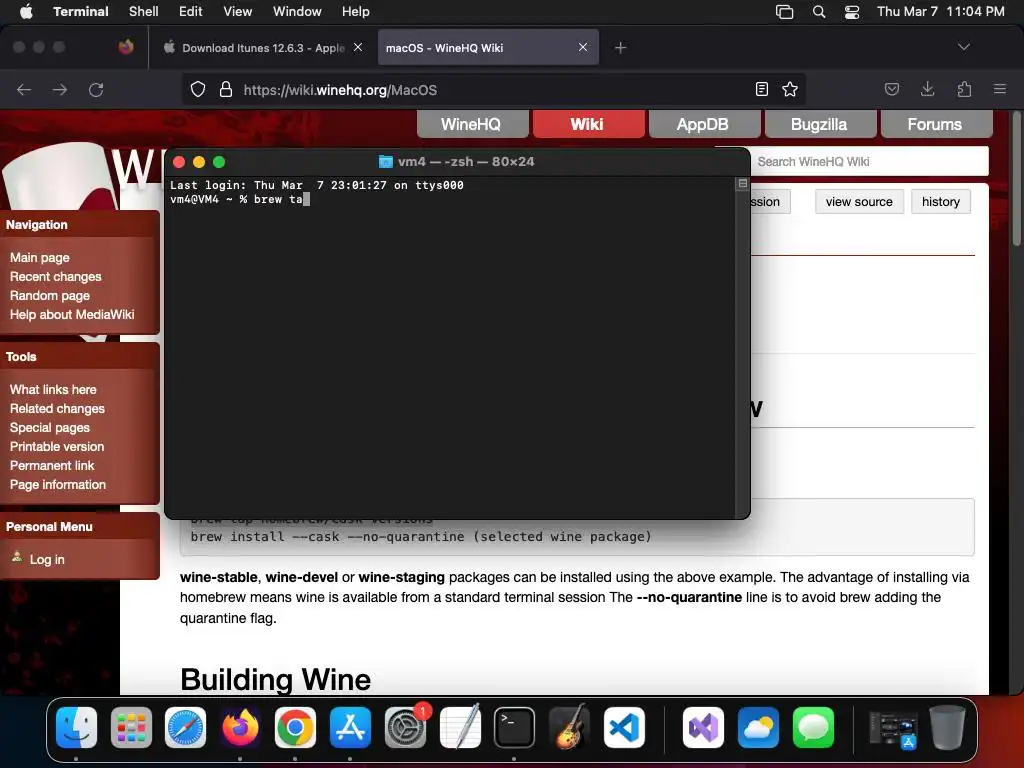Open the Shell menu
1024x768 pixels.
click(144, 12)
